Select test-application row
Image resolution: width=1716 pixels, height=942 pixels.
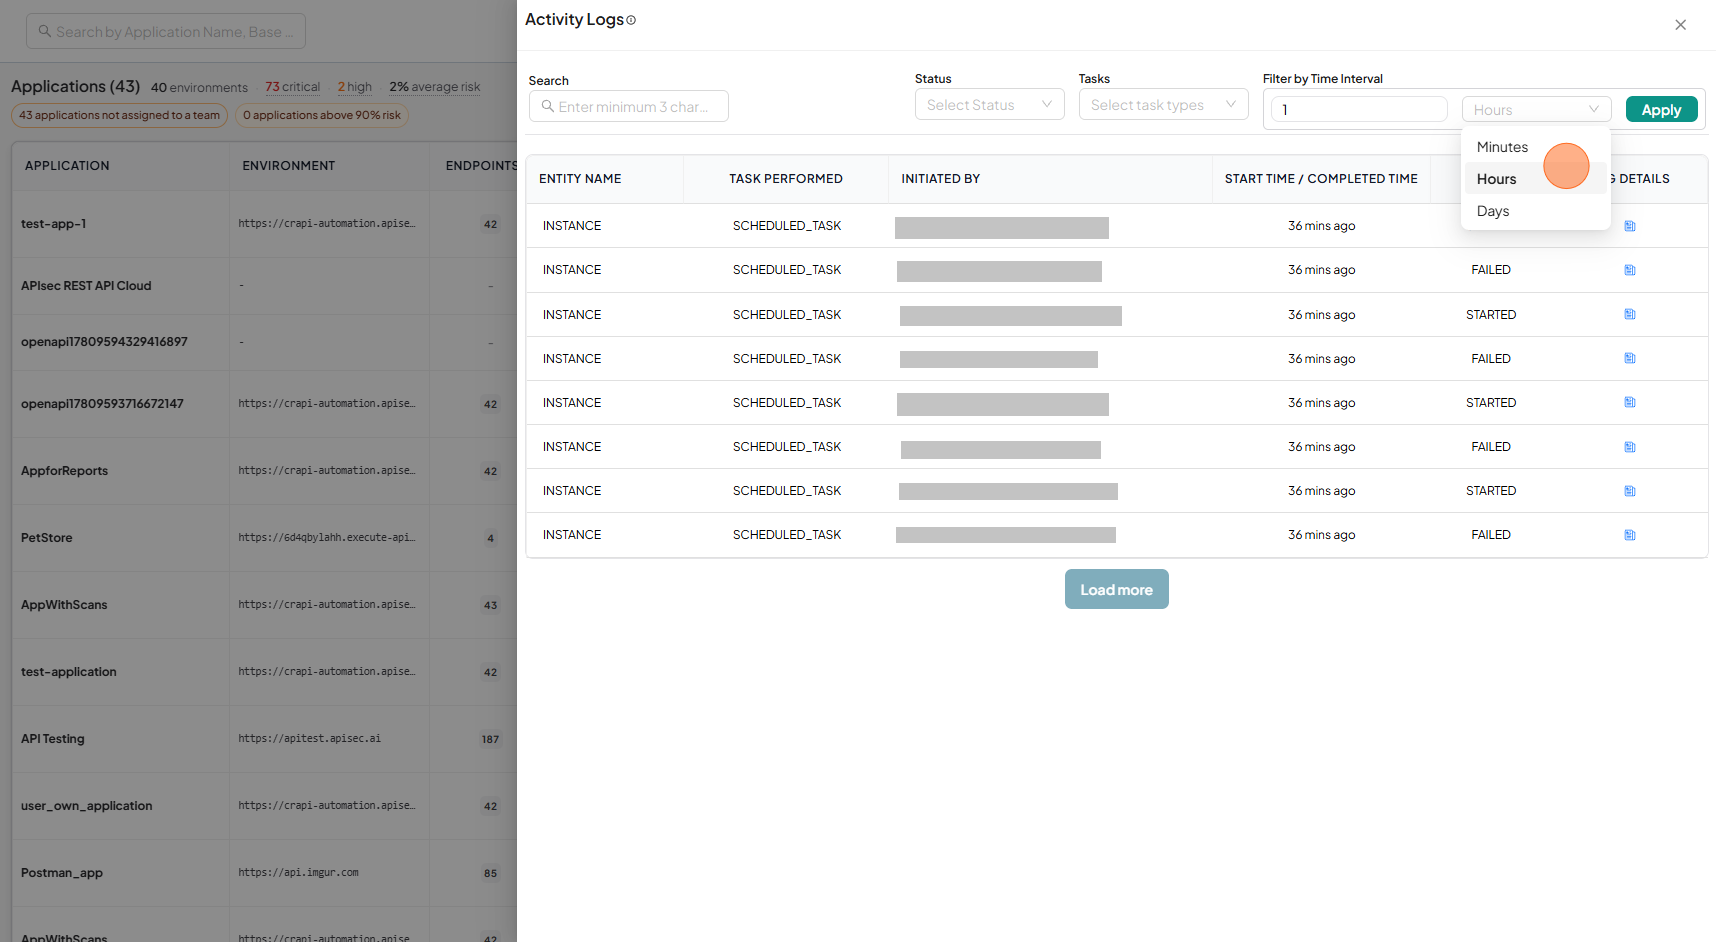click(x=264, y=672)
